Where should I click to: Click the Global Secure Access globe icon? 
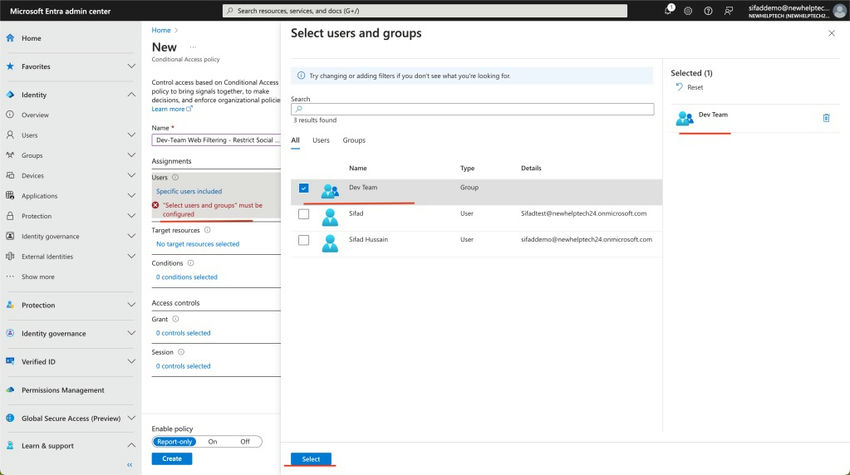coord(10,418)
